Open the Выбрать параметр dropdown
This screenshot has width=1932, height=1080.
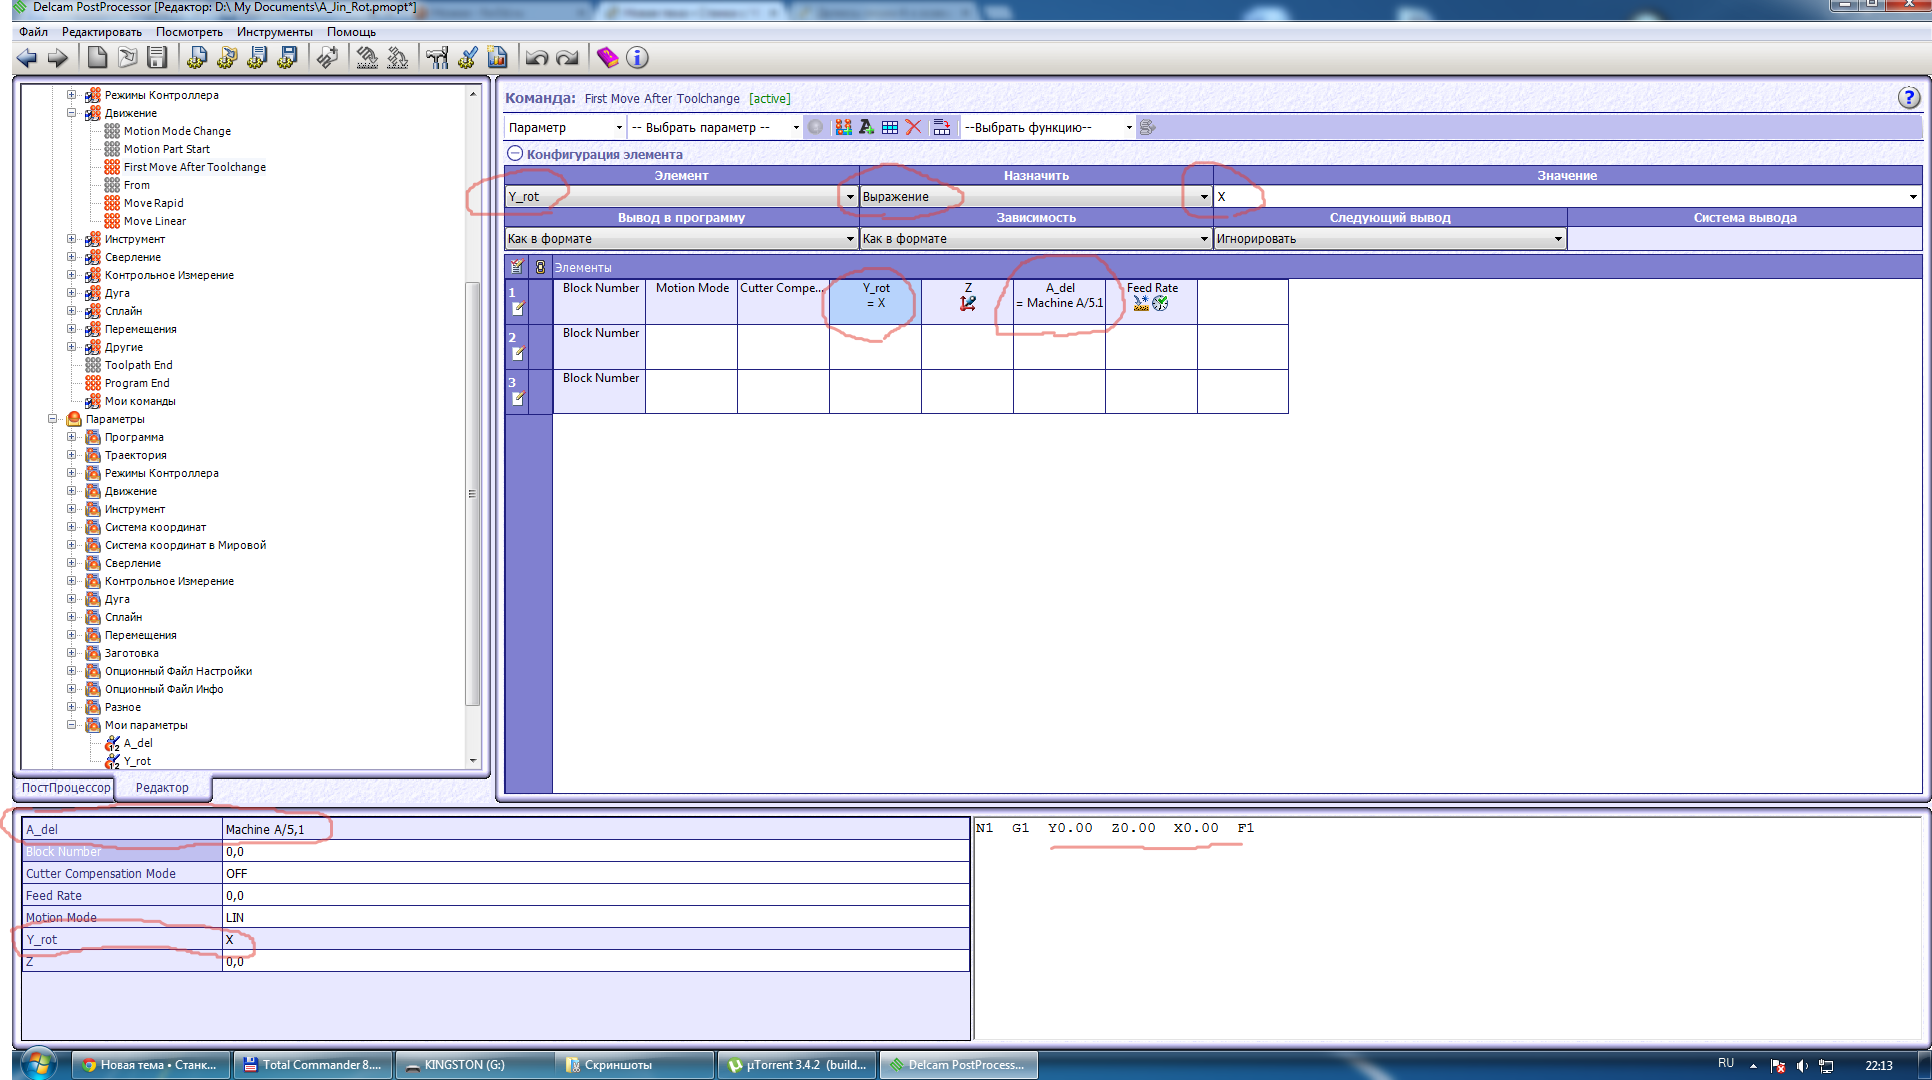tap(714, 127)
